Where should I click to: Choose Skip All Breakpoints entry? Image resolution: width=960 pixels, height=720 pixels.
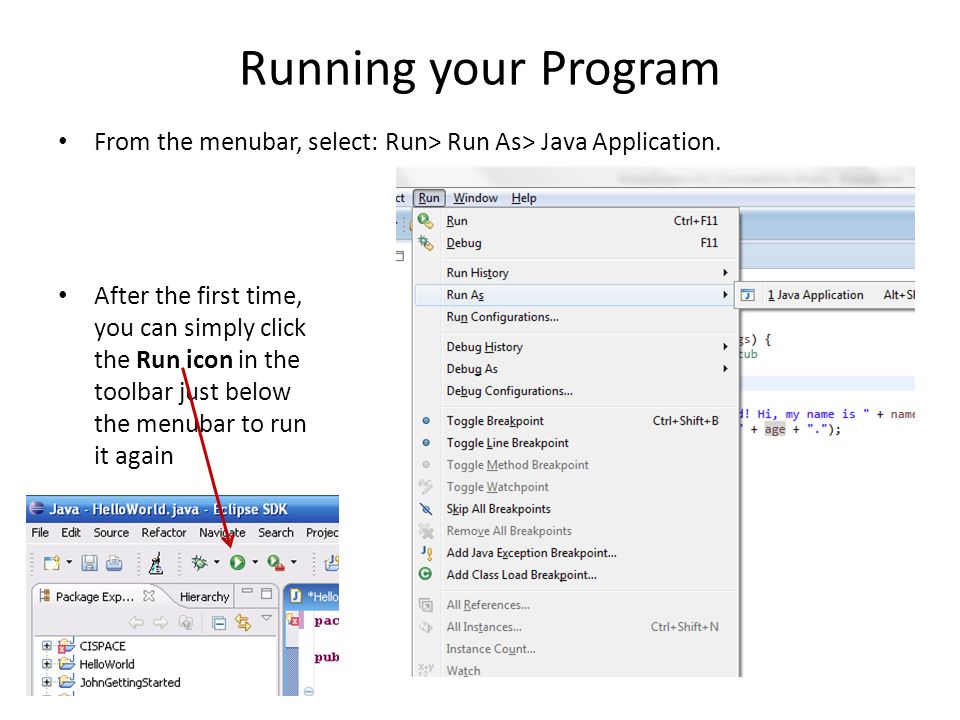click(576, 509)
